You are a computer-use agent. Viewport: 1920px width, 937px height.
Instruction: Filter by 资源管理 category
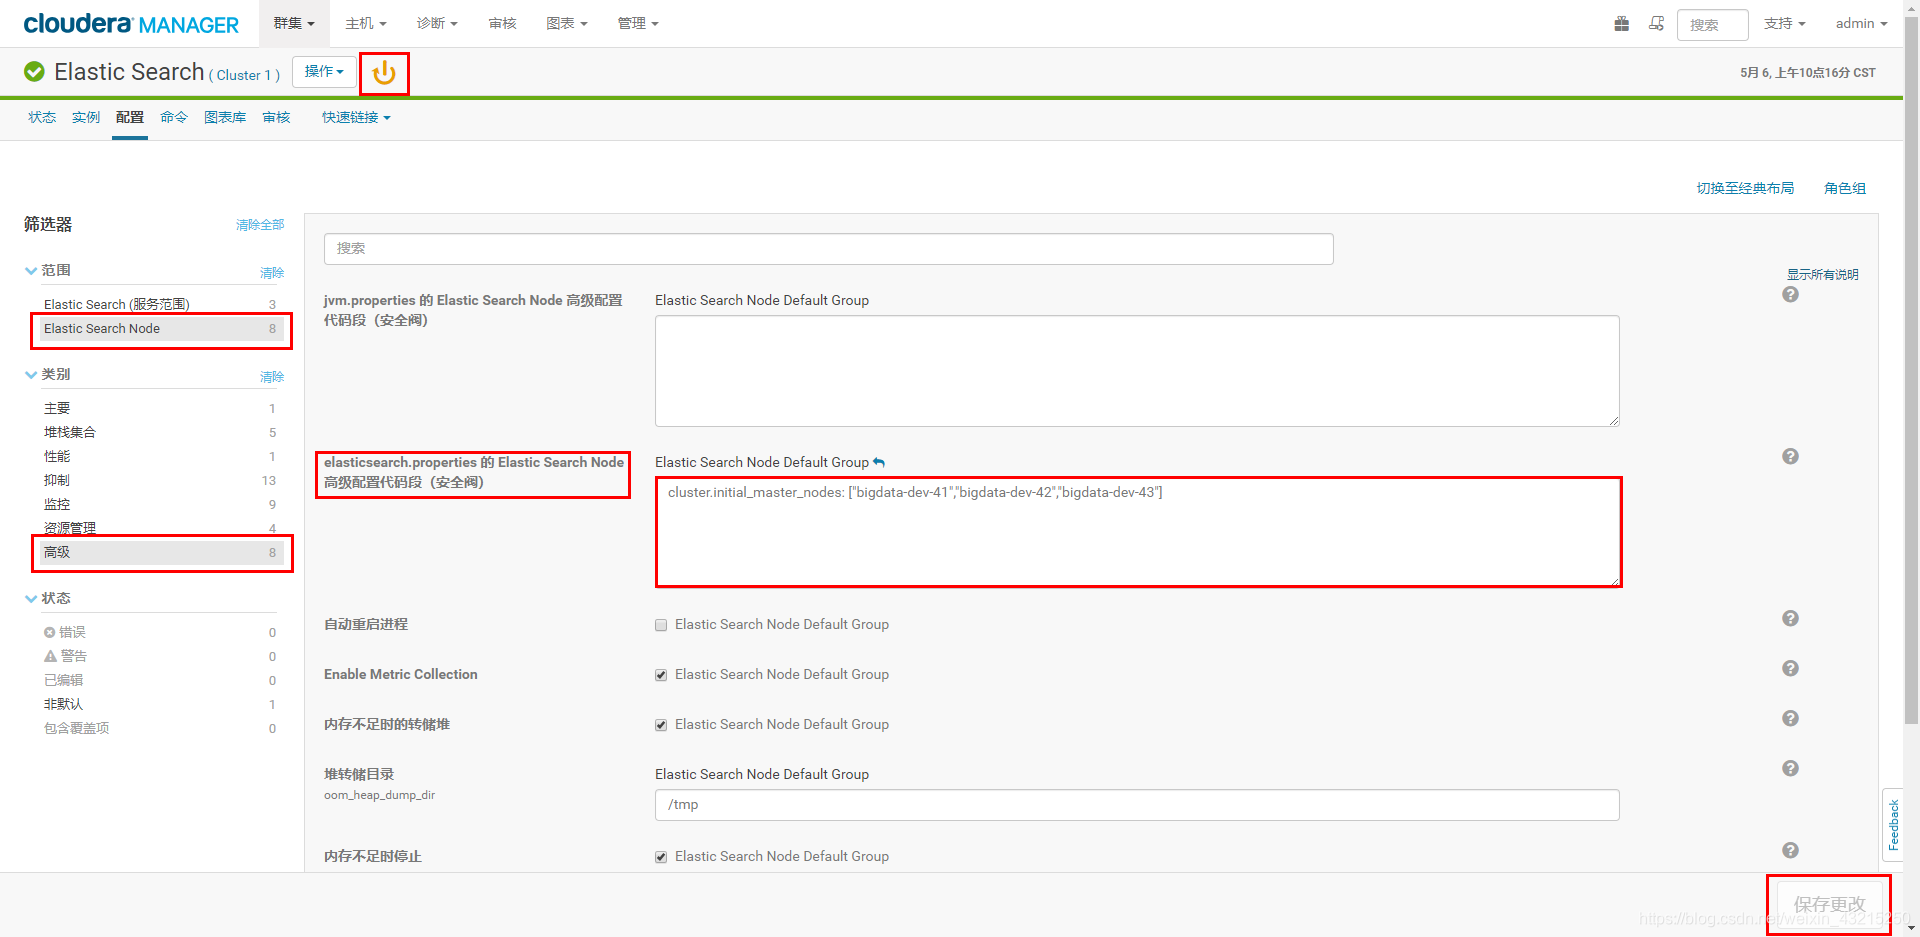160,528
